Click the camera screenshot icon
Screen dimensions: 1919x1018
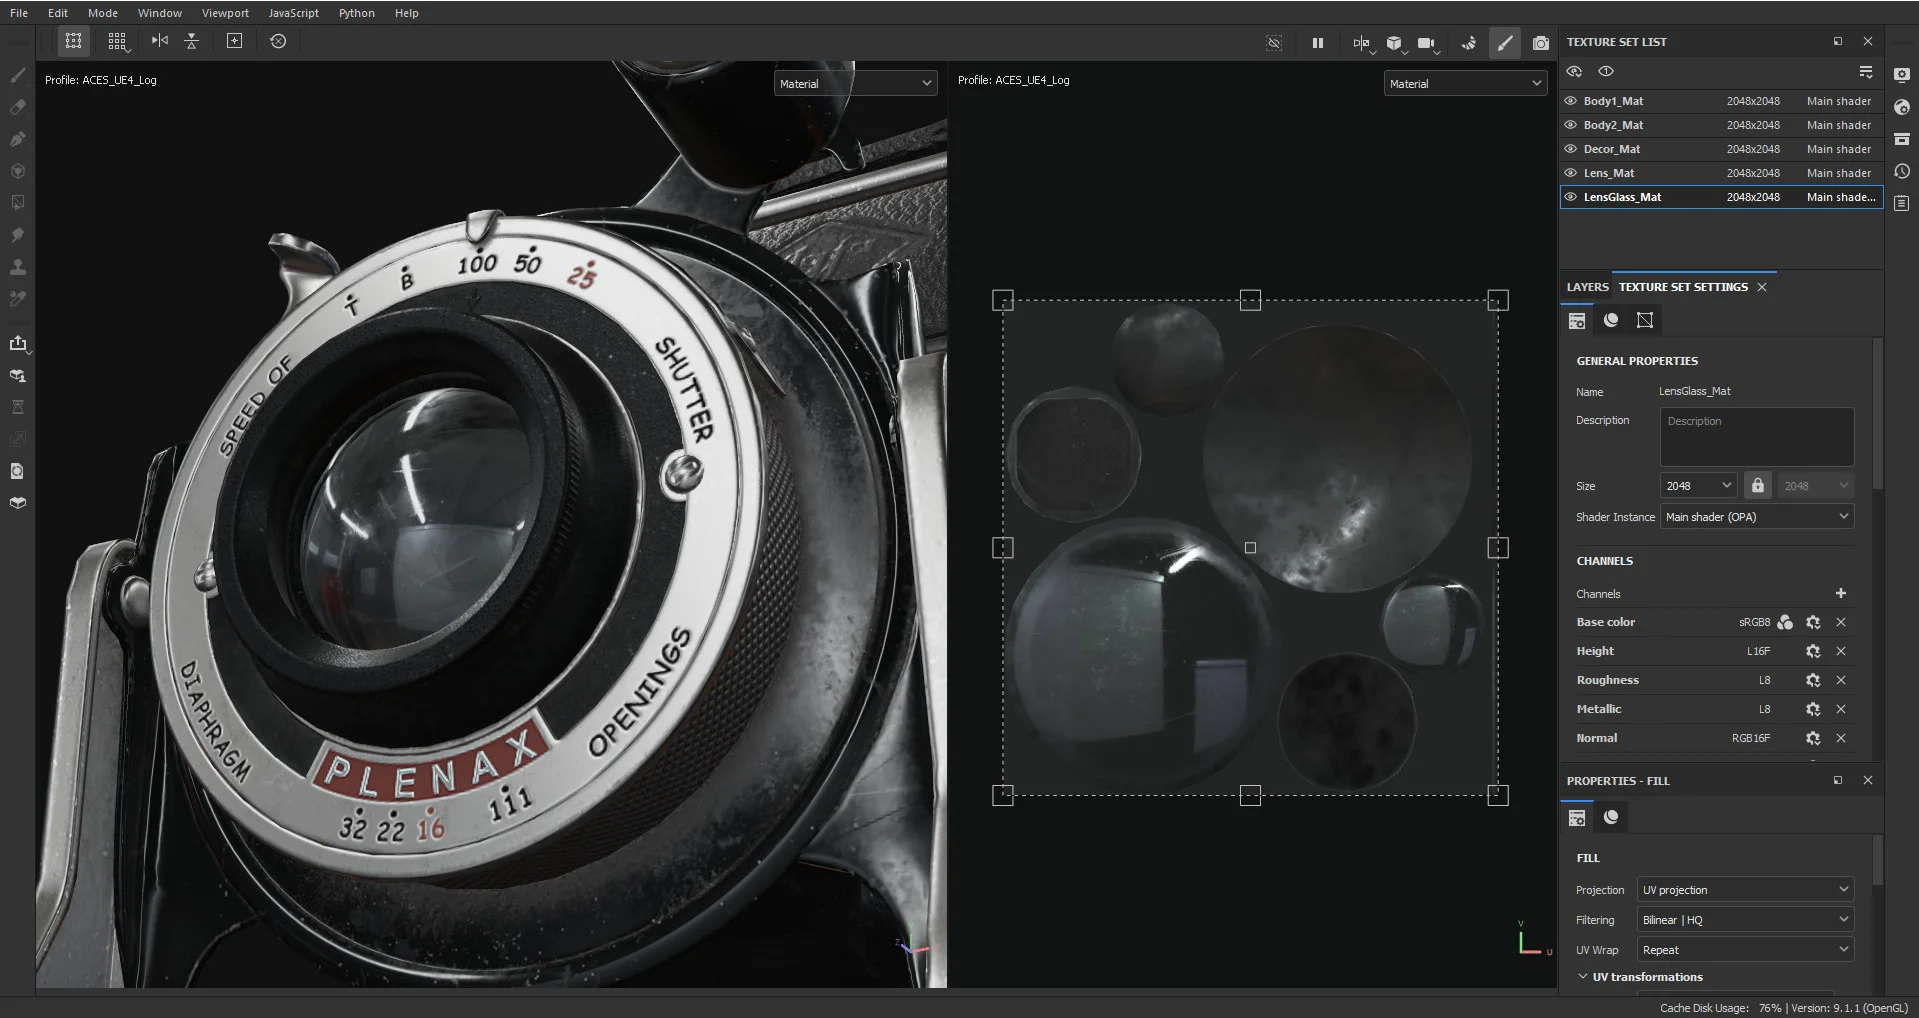click(x=1541, y=42)
